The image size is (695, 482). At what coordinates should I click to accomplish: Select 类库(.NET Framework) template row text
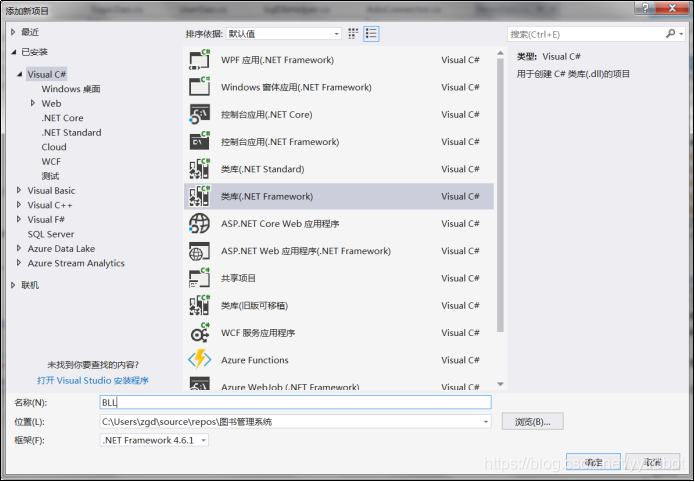click(267, 196)
